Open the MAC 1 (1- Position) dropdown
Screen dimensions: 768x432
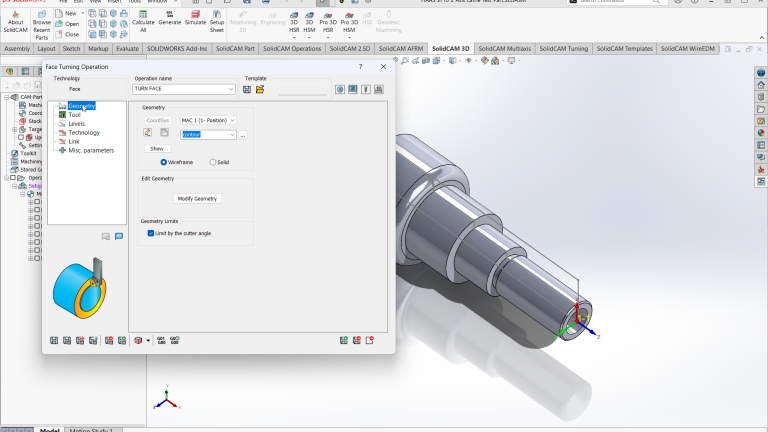point(232,120)
